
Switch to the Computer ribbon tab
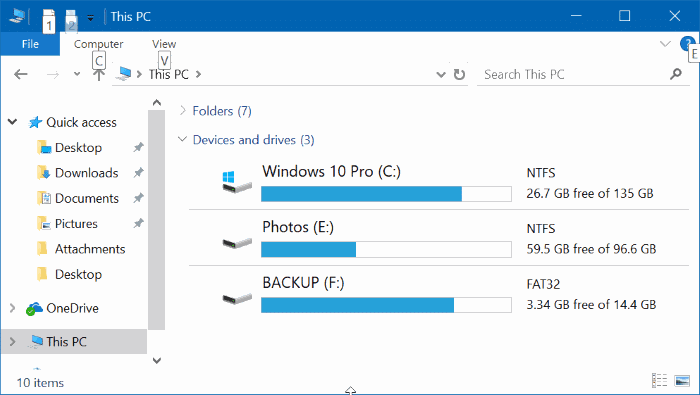[x=98, y=44]
